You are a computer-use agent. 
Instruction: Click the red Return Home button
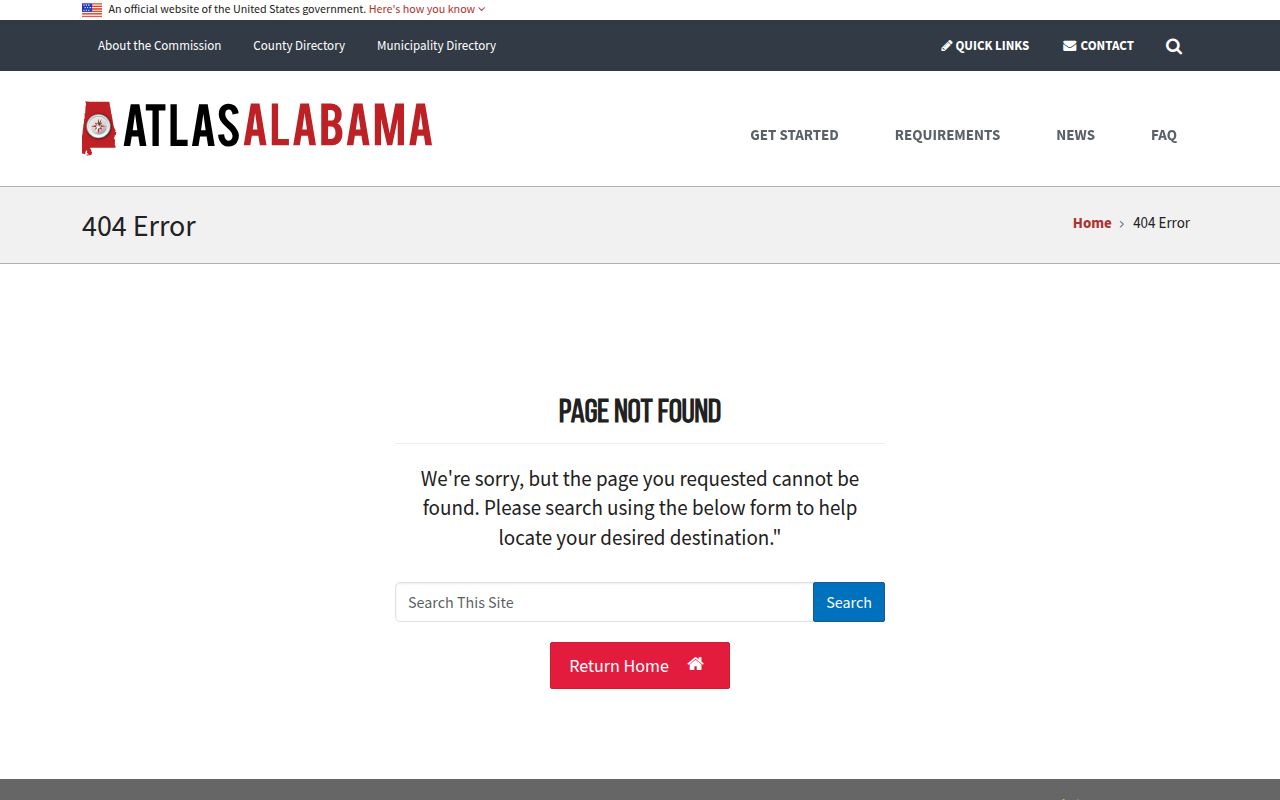[618, 666]
